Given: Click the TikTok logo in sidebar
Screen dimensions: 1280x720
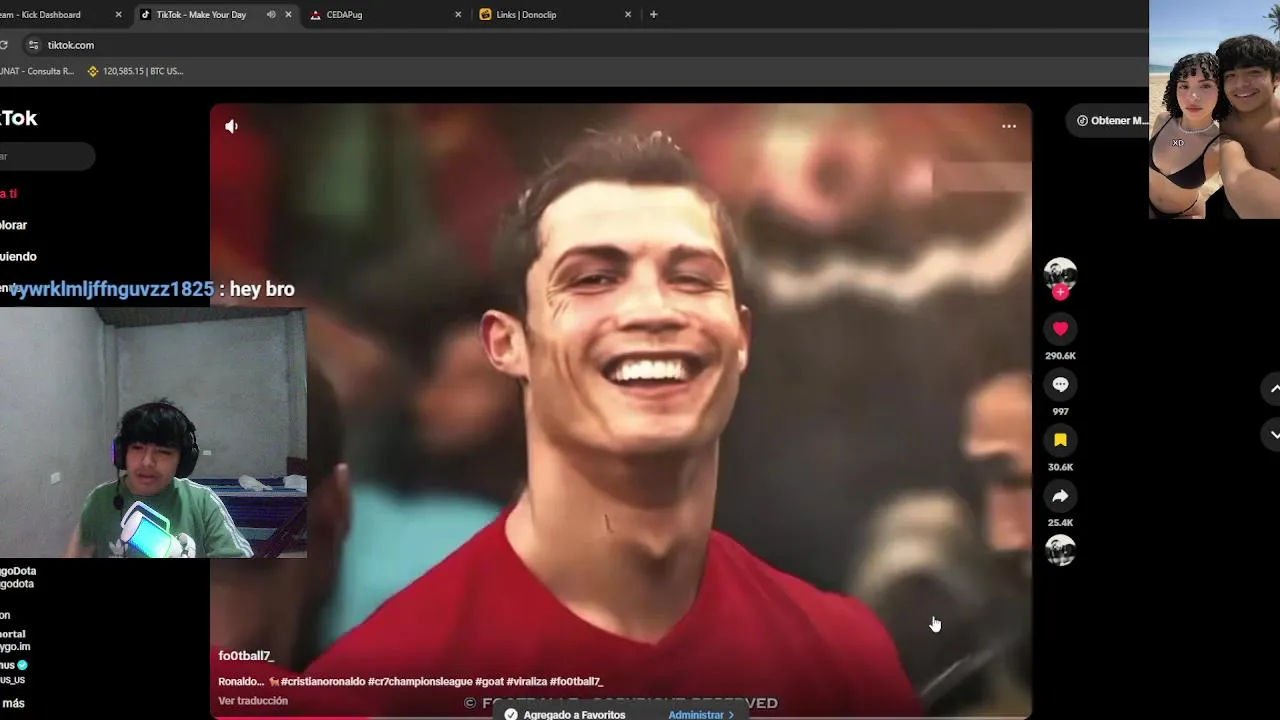Looking at the screenshot, I should [18, 118].
